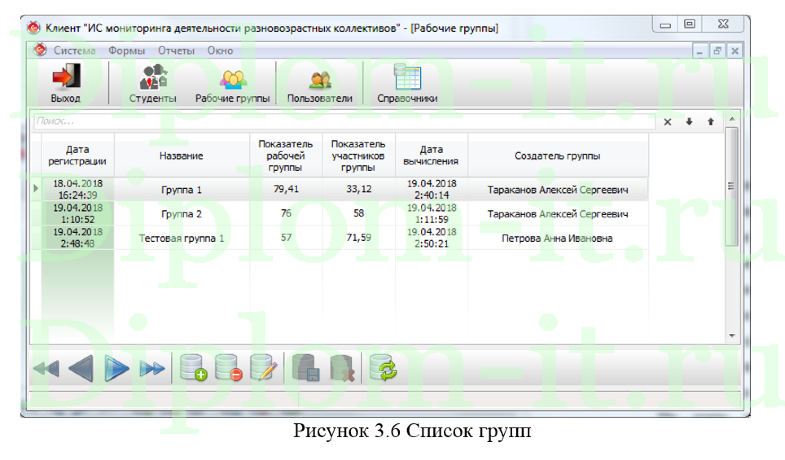Close the inner Рабочие группы child window
Screen dimensions: 785x460
click(735, 51)
